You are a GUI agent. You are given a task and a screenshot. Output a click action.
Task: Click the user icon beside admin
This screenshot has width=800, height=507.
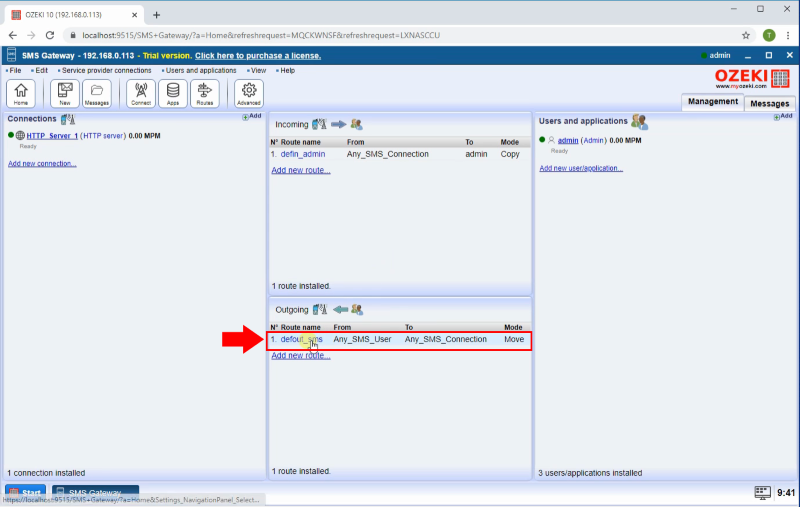(x=551, y=140)
